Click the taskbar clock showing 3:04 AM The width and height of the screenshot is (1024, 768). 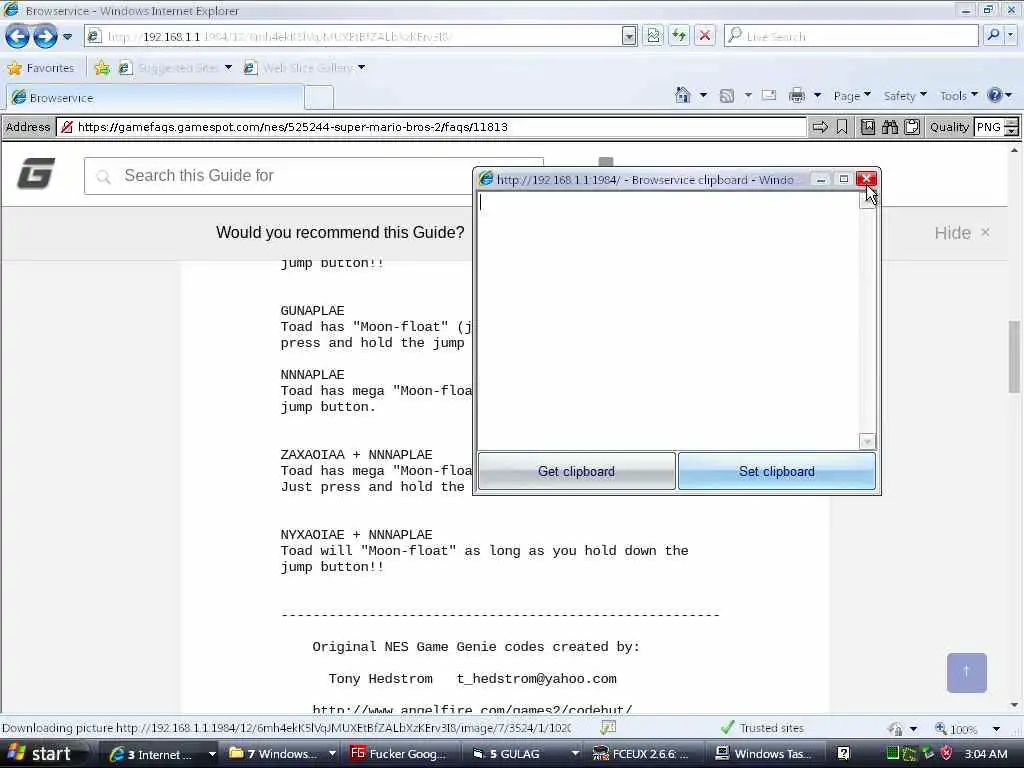[x=985, y=754]
